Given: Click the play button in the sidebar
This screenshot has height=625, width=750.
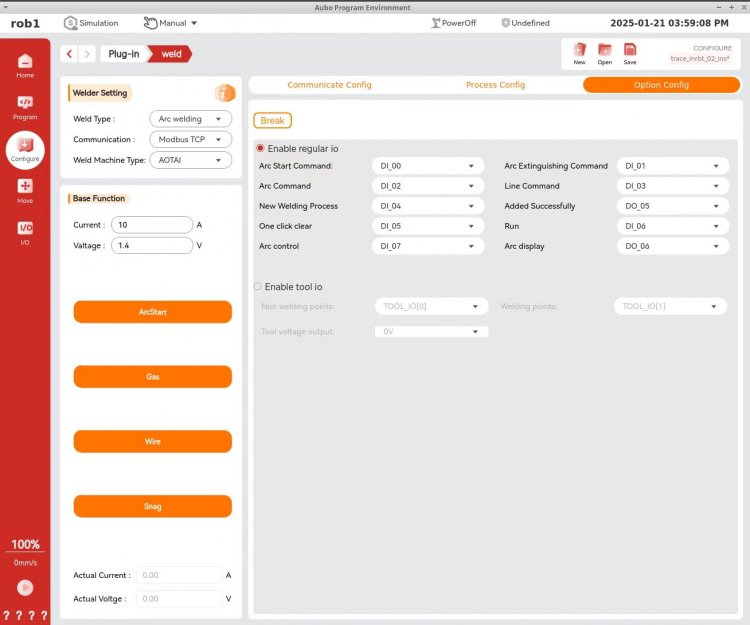Looking at the screenshot, I should click(x=25, y=587).
